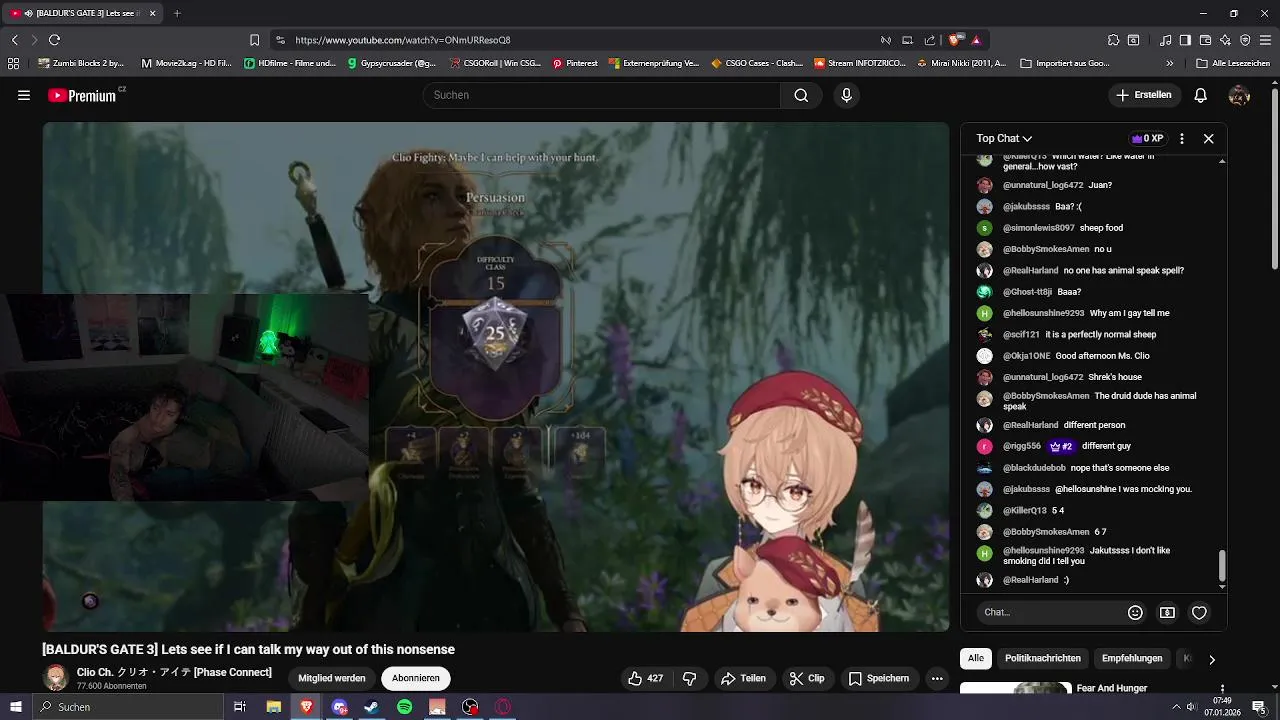1280x720 pixels.
Task: Click the browser URL address bar
Action: point(580,40)
